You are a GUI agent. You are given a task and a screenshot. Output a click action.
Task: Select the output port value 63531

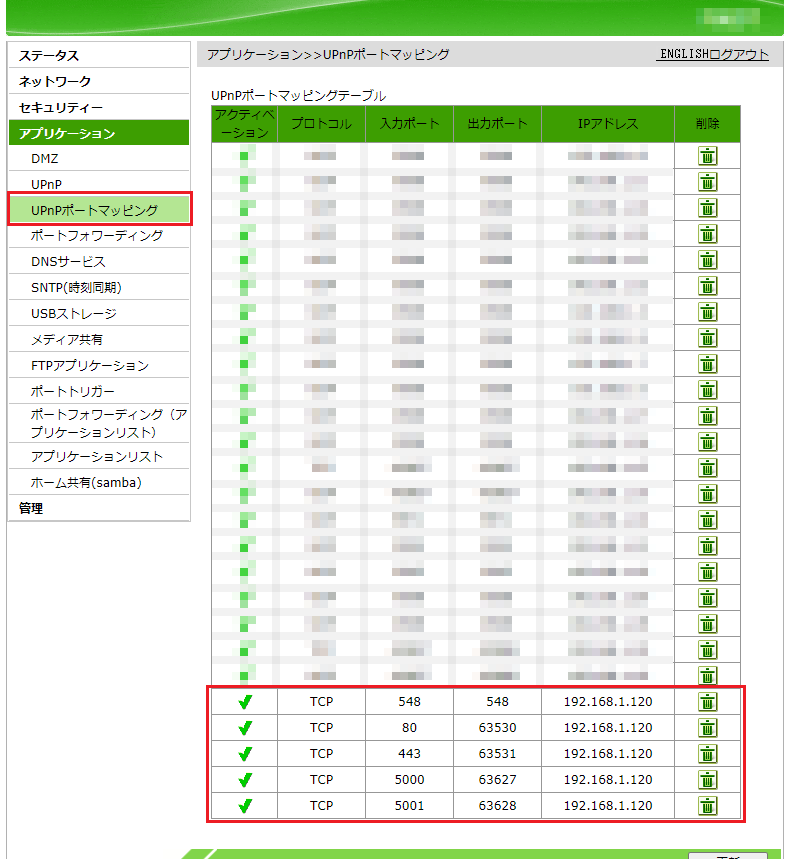[497, 754]
